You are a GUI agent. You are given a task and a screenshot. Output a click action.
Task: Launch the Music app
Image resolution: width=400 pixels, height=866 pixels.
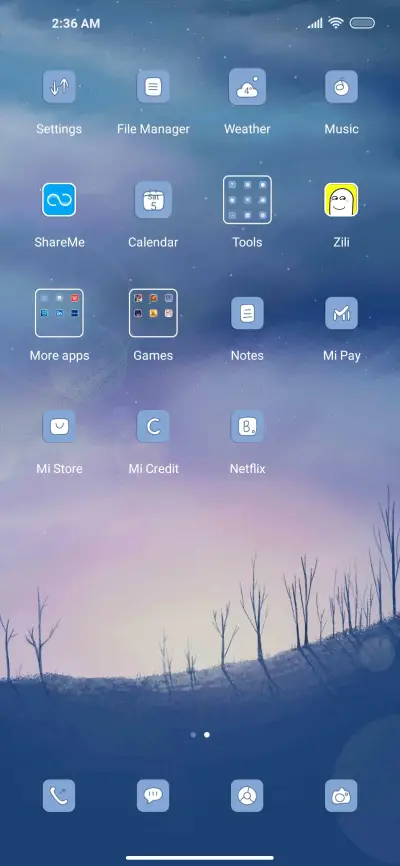click(x=341, y=87)
